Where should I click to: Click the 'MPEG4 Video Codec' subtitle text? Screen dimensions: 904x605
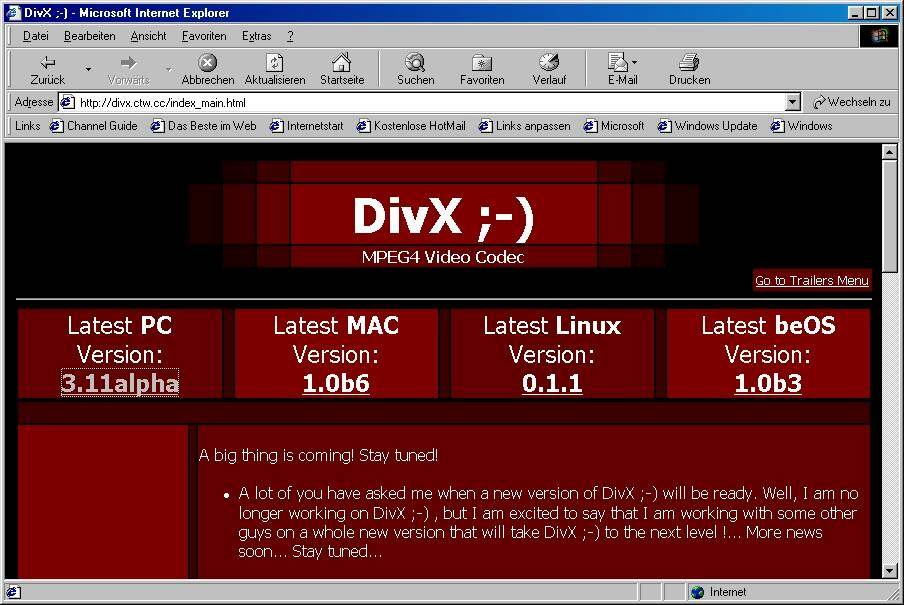point(443,257)
